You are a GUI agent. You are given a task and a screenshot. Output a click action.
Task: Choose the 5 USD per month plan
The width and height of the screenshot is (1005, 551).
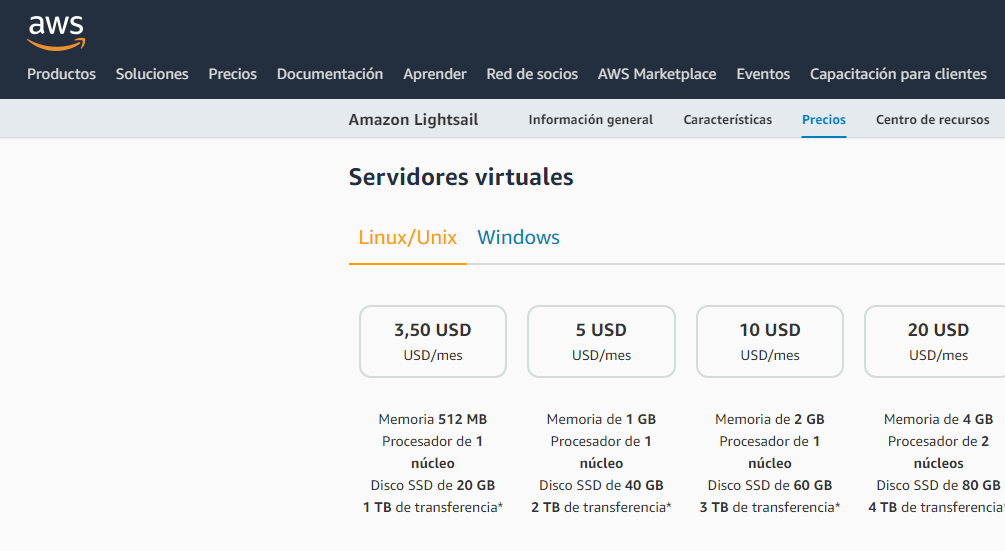tap(601, 341)
